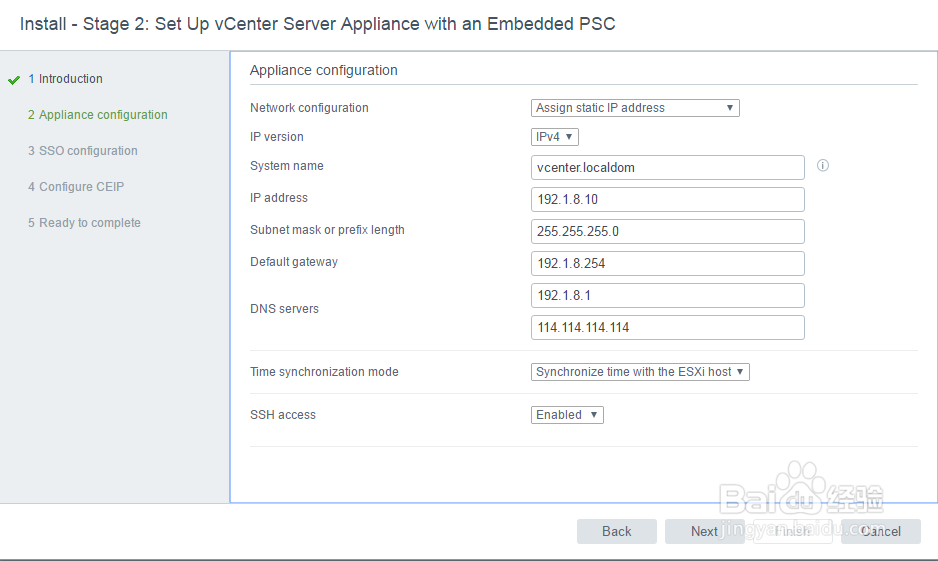Image resolution: width=938 pixels, height=561 pixels.
Task: Focus the IP address field 192.1.8.10
Action: pyautogui.click(x=668, y=199)
